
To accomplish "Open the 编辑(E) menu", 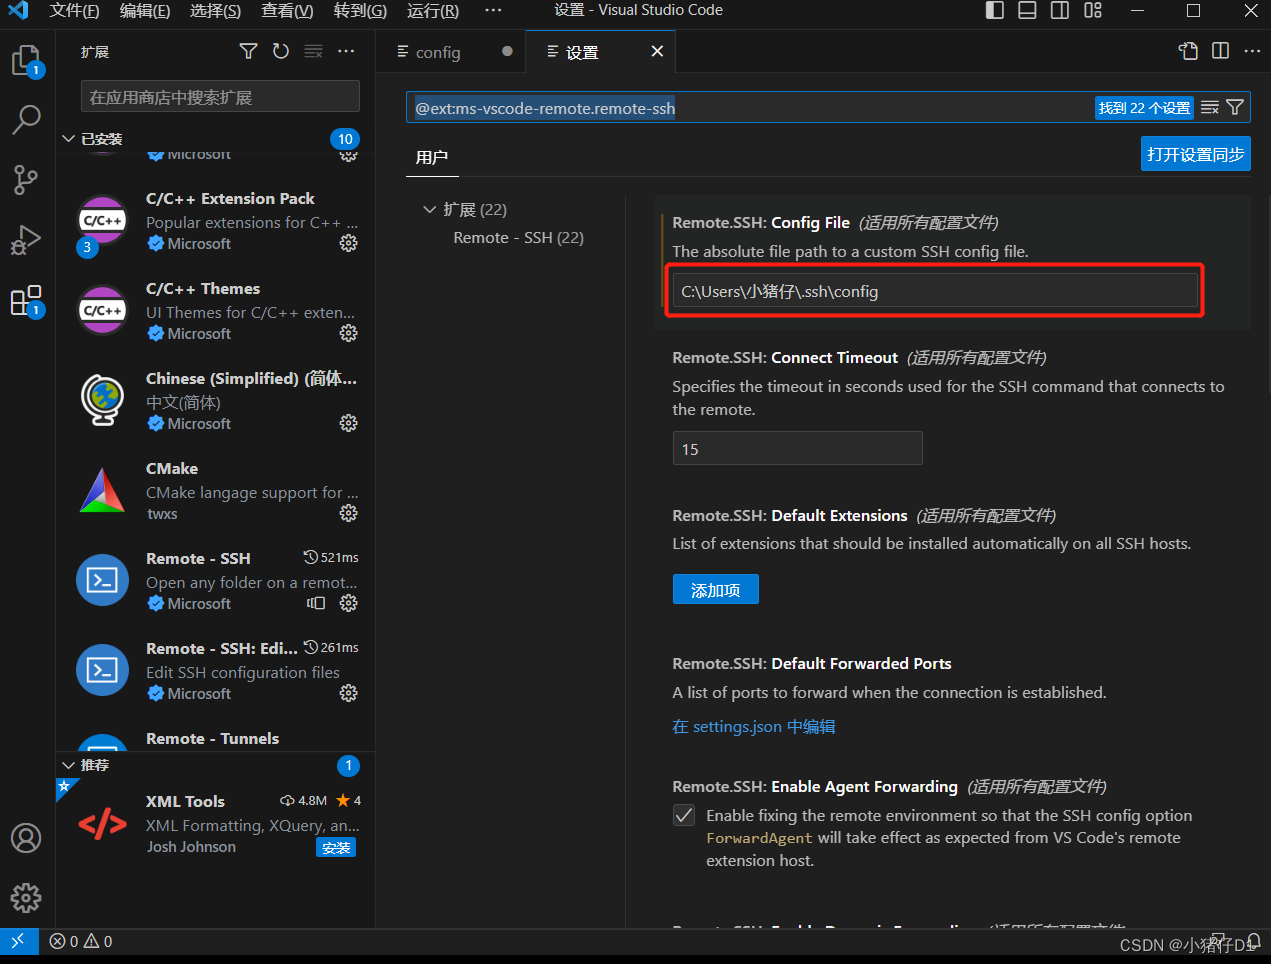I will [145, 11].
